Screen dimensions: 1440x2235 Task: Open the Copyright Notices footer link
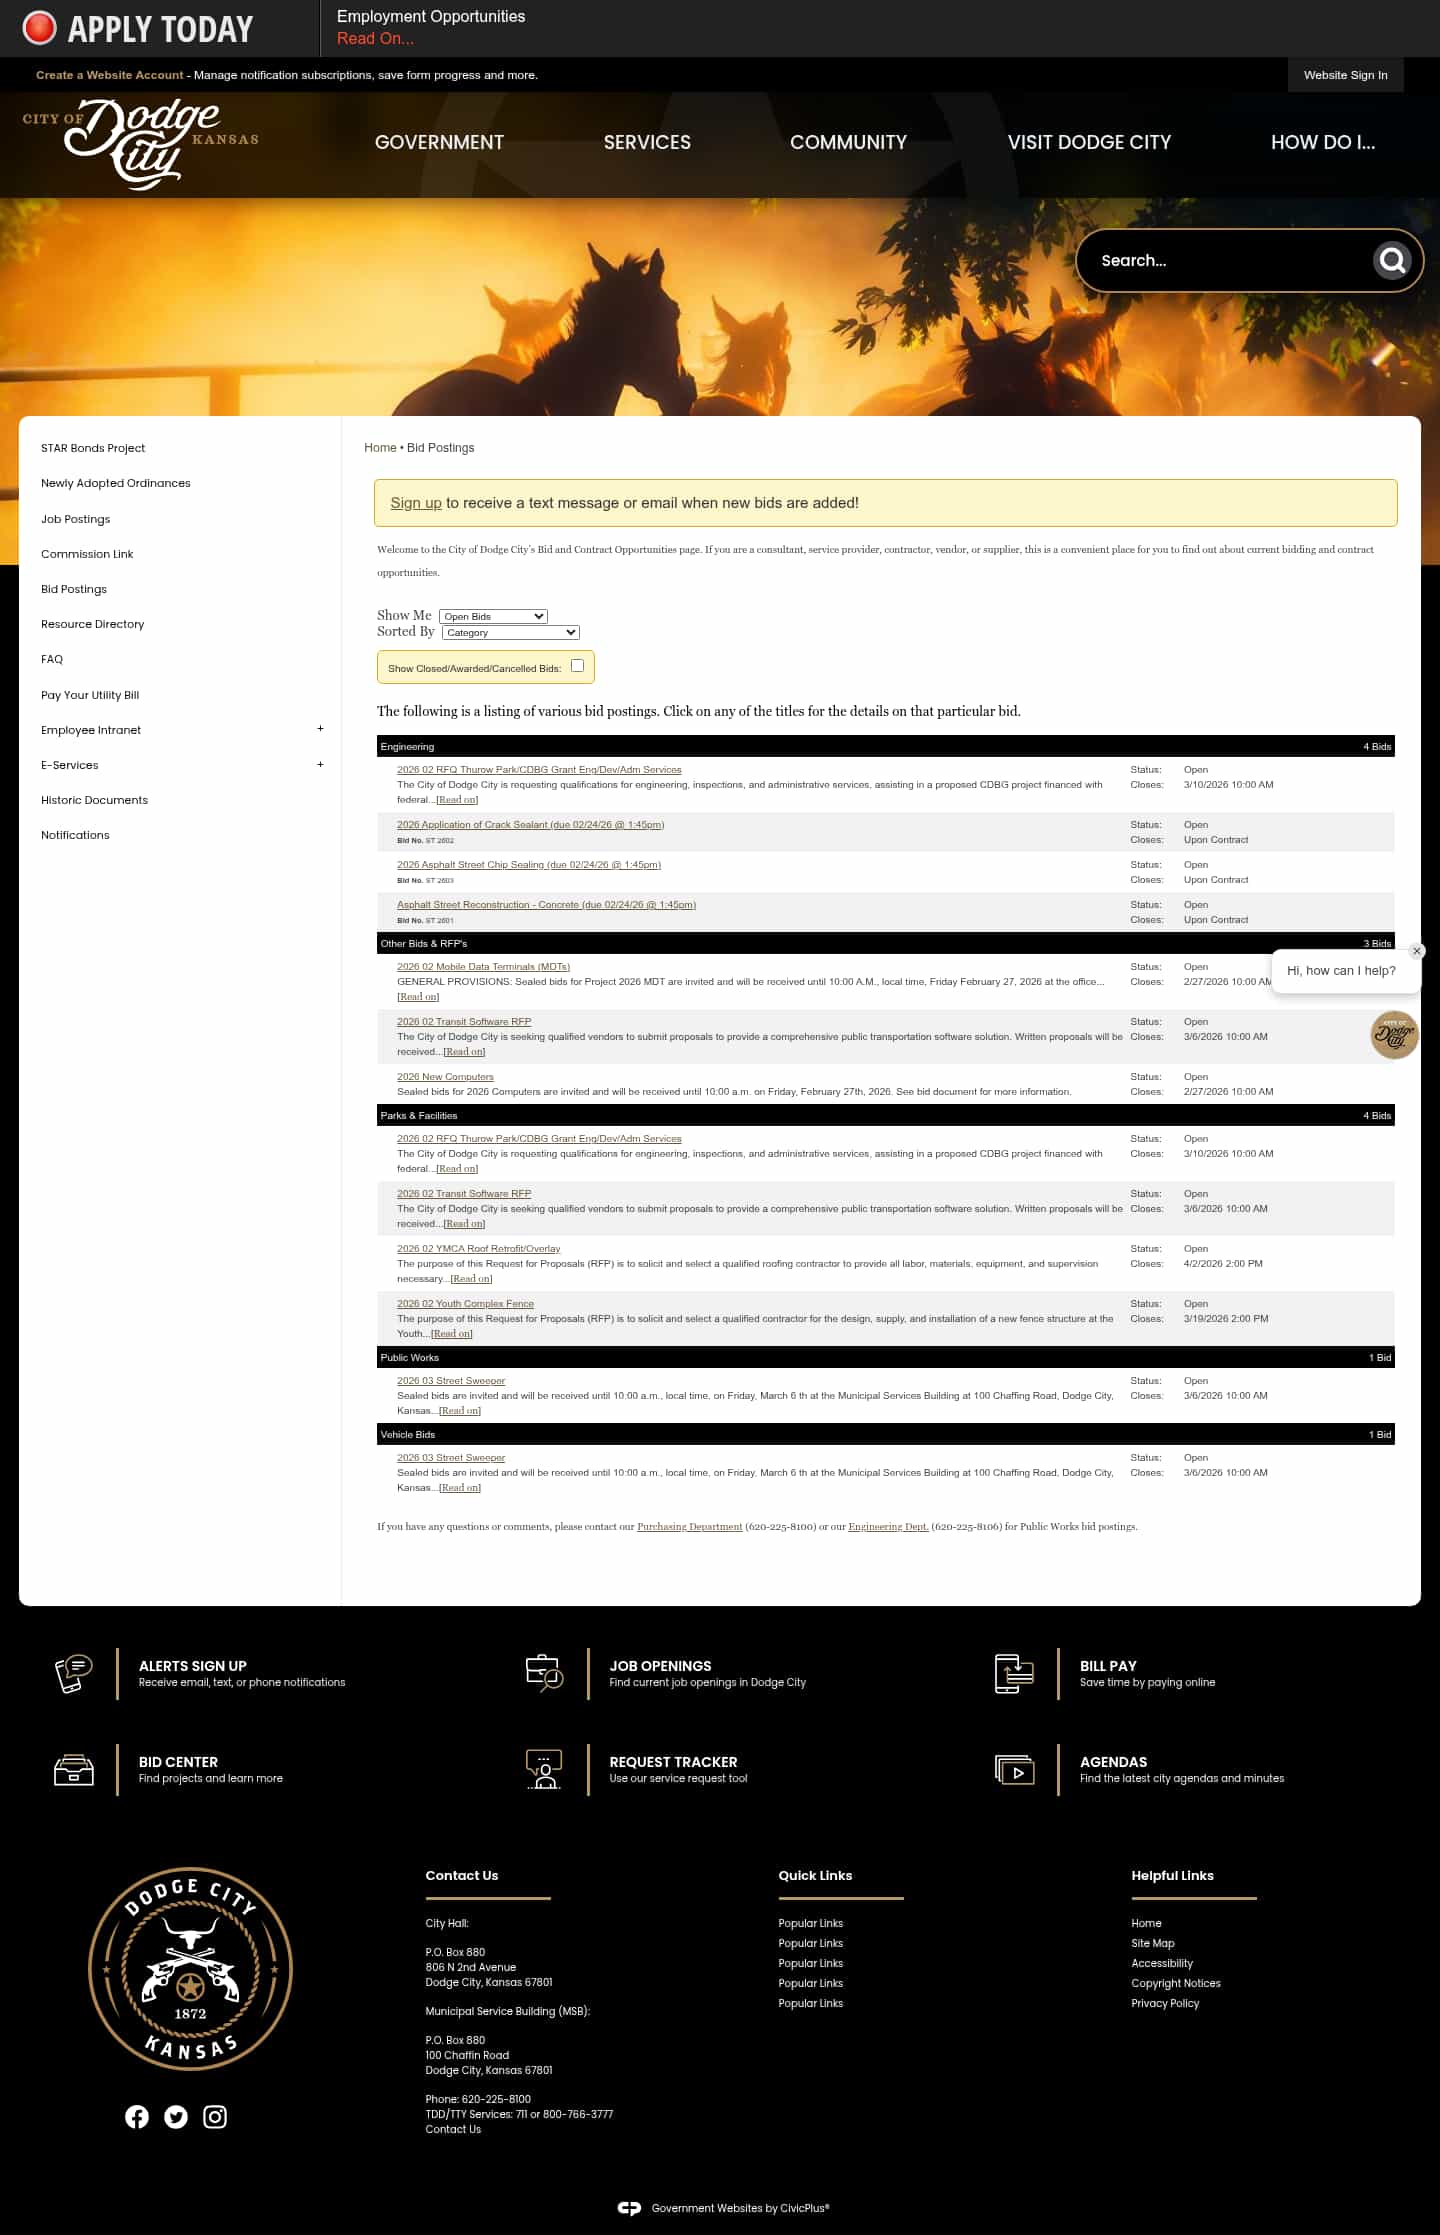click(x=1176, y=1983)
